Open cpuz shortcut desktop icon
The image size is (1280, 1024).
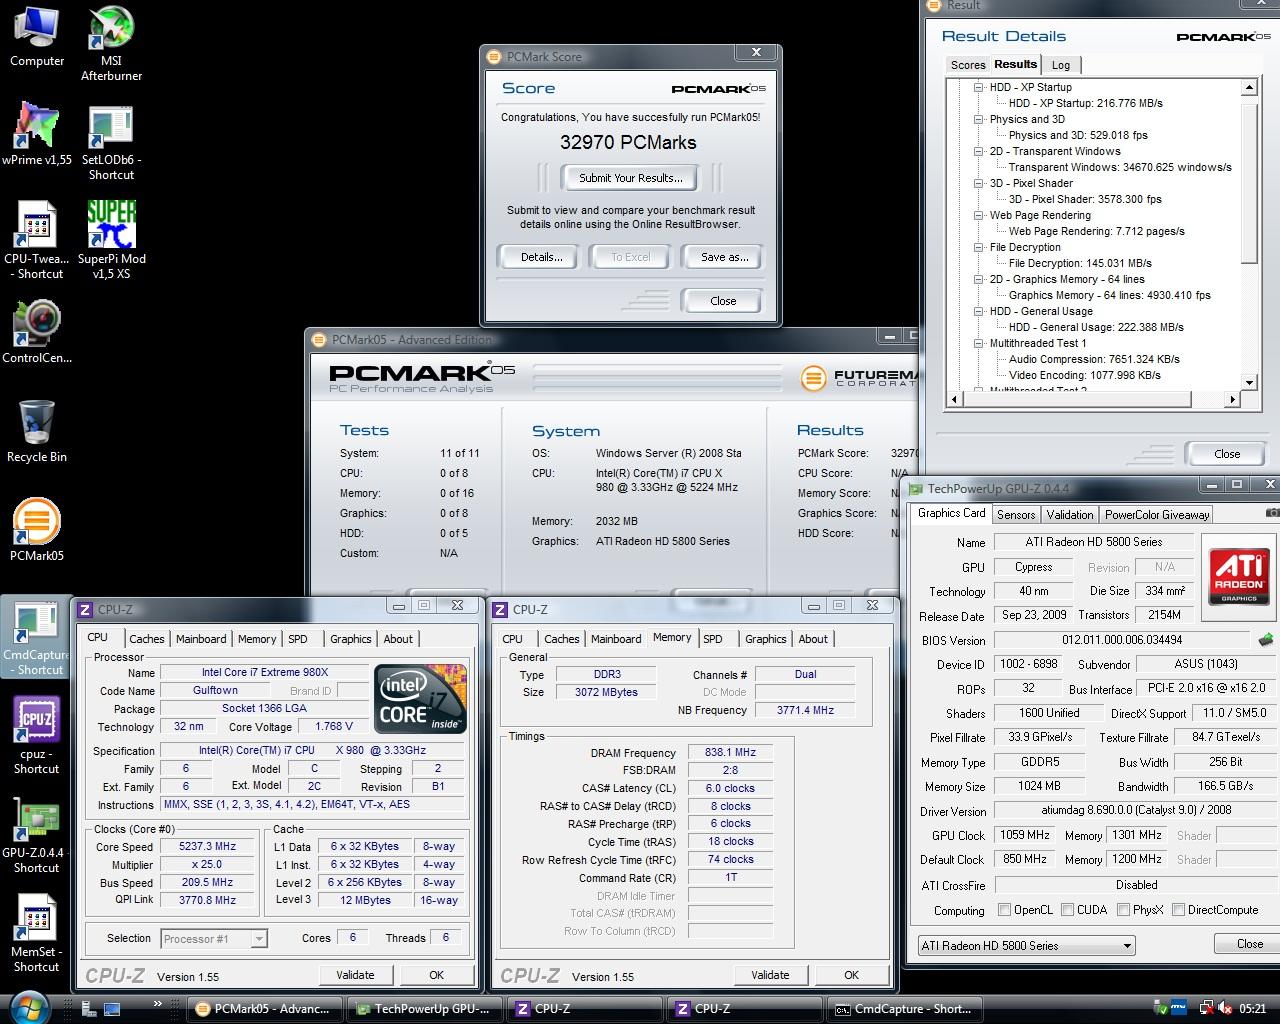(37, 735)
